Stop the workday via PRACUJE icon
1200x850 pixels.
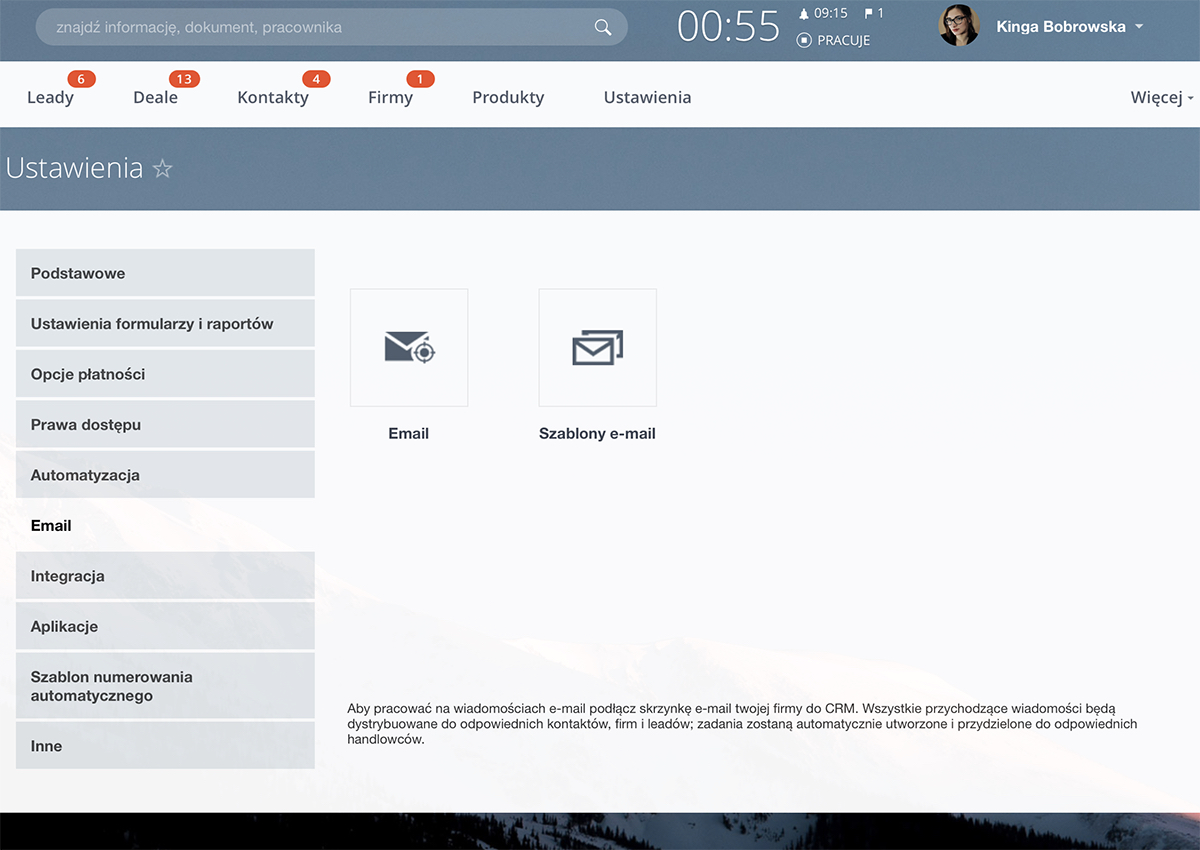coord(804,40)
